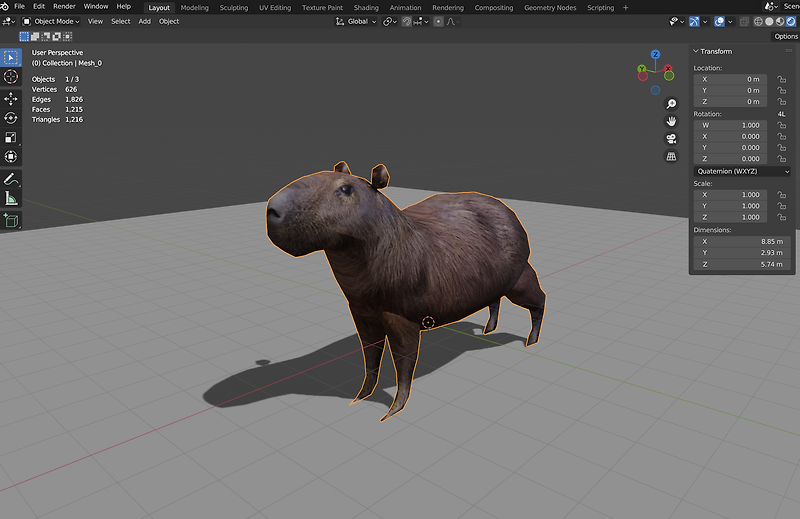
Task: Toggle viewport gizmos display
Action: point(694,21)
